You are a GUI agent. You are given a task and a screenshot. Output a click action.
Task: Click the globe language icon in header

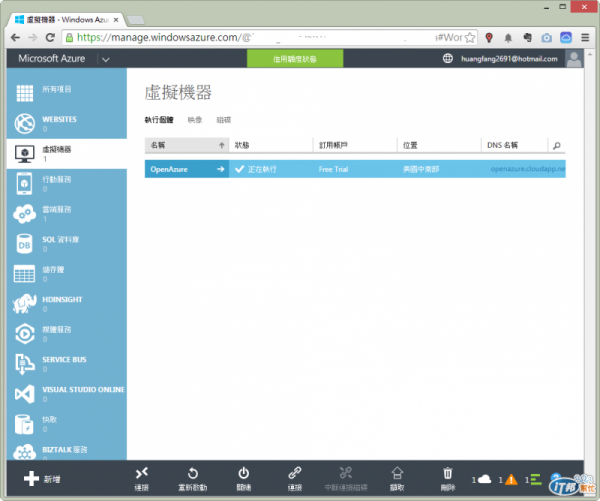[x=447, y=59]
